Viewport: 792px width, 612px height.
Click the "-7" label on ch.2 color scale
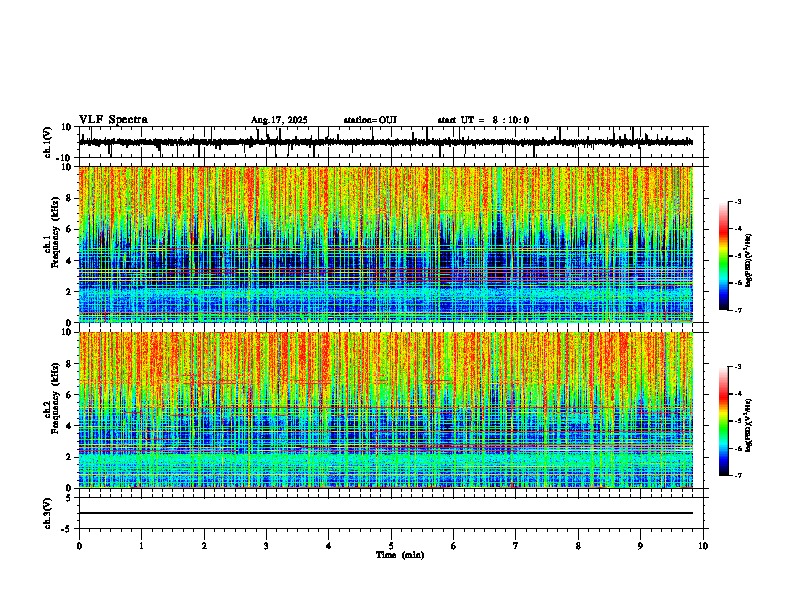pos(738,475)
